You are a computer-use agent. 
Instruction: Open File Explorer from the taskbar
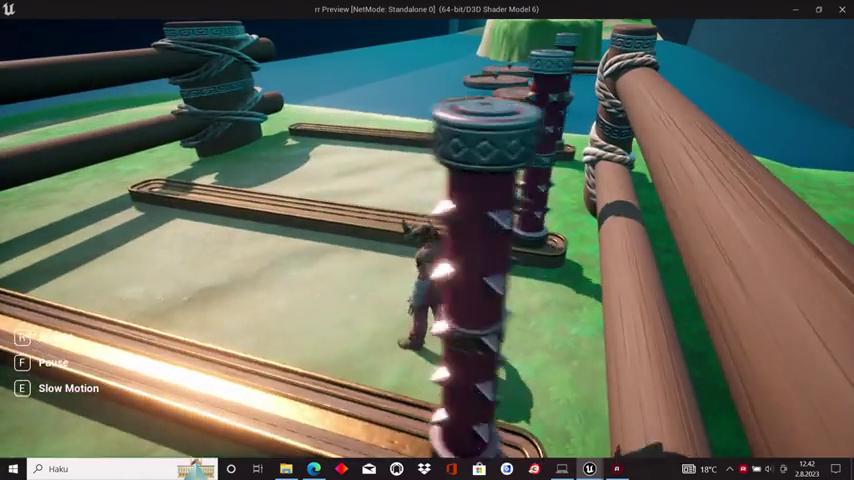click(x=286, y=469)
